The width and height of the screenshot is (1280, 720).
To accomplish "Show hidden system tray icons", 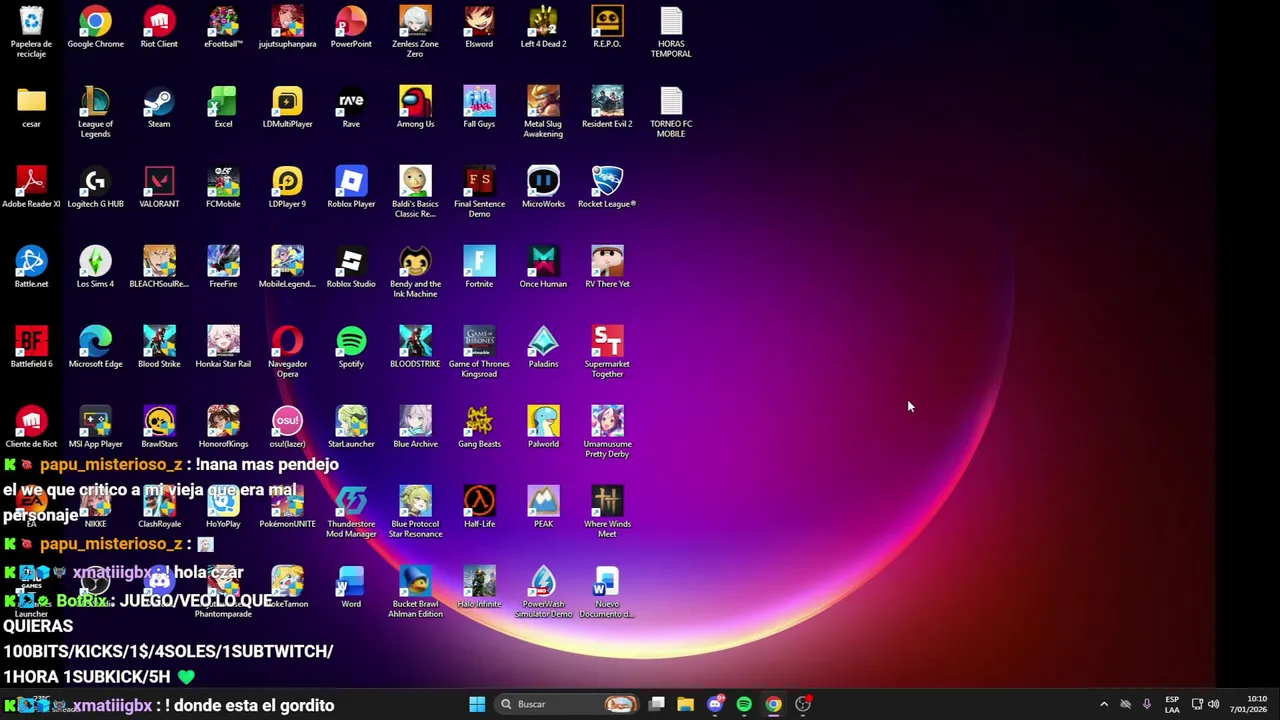I will (x=1104, y=704).
